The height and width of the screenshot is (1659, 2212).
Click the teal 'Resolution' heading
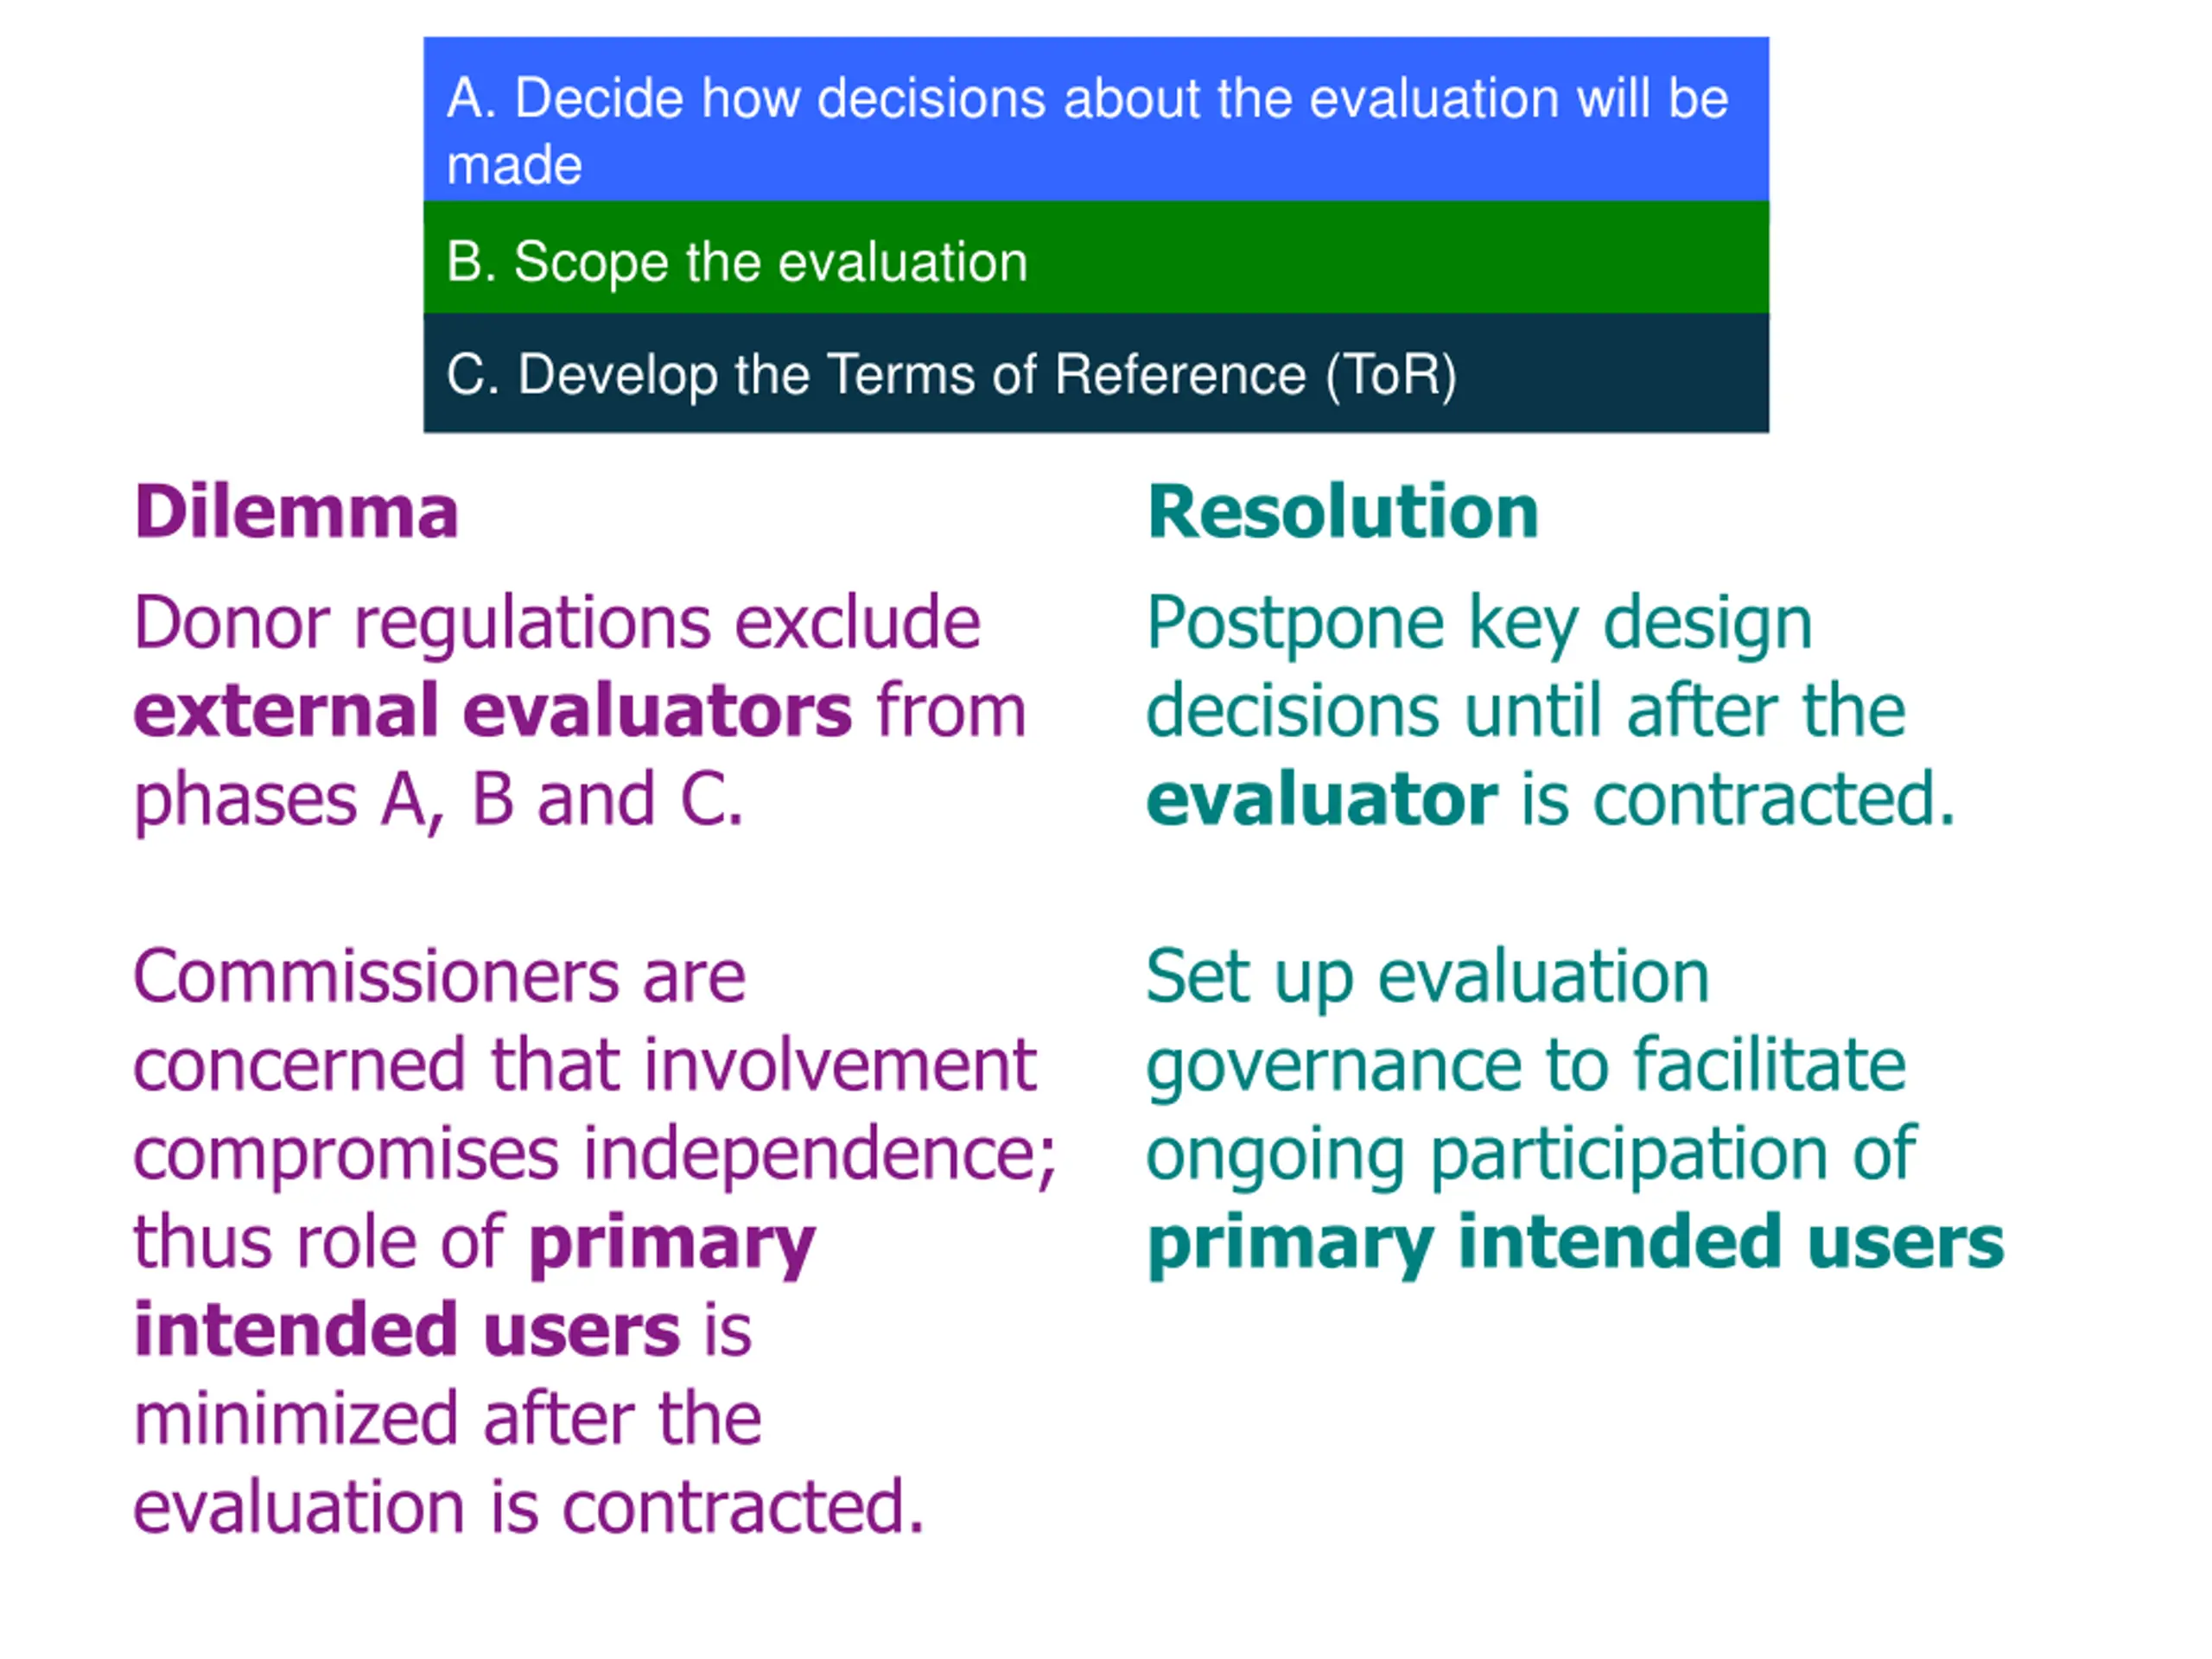pos(1343,512)
